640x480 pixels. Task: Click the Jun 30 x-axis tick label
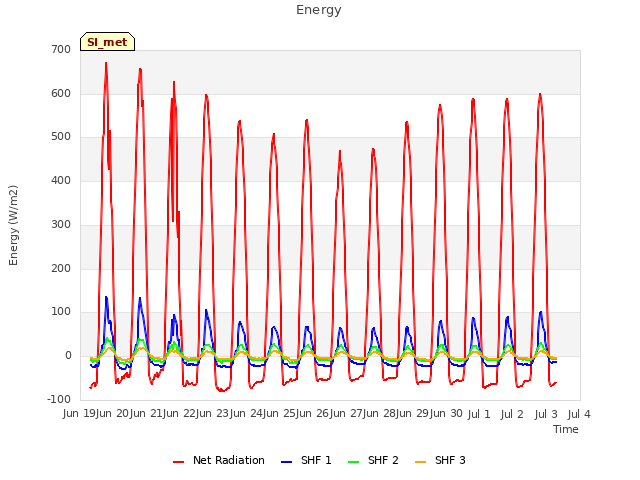tap(445, 414)
